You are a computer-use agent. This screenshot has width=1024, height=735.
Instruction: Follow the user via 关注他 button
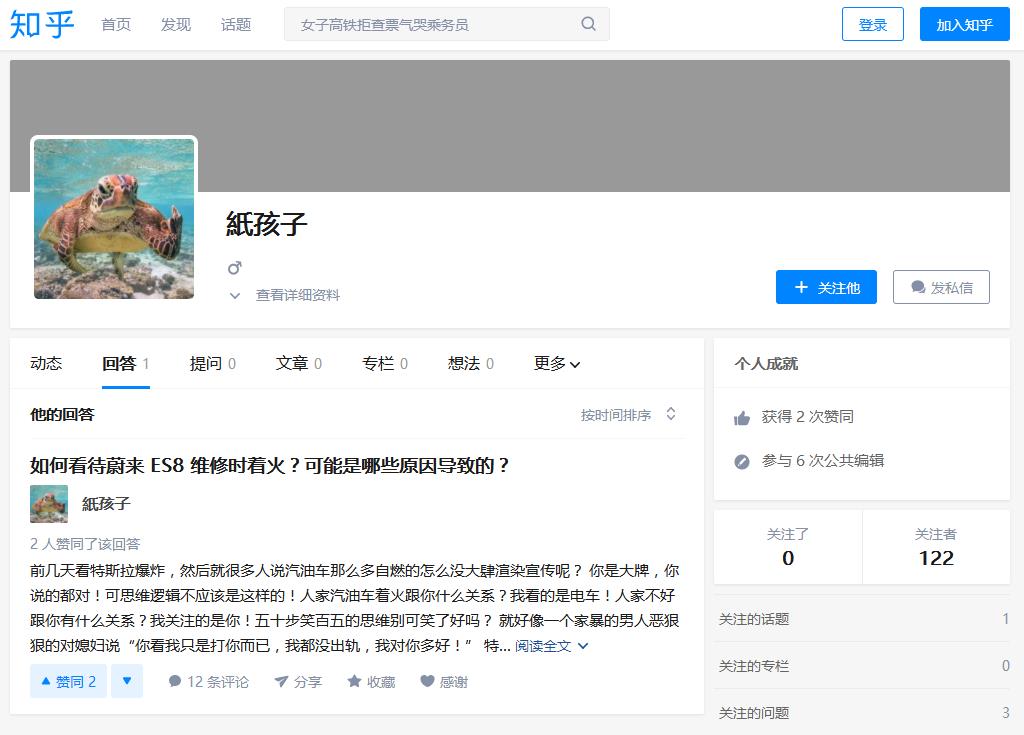(x=826, y=287)
